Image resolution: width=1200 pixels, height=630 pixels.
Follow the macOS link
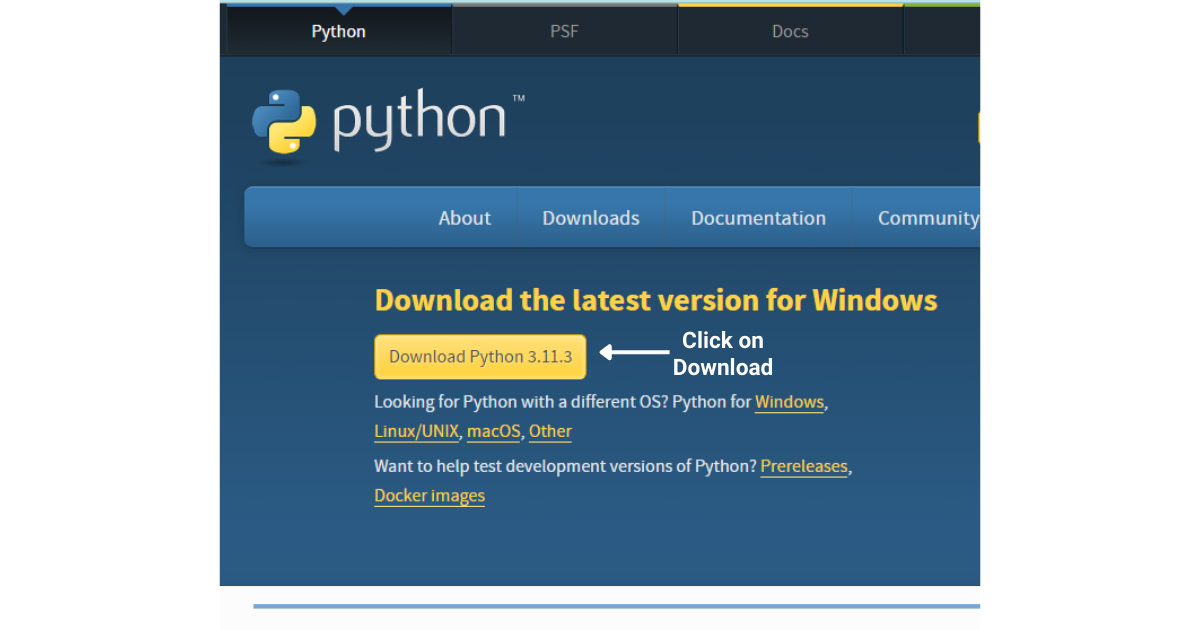(x=494, y=432)
